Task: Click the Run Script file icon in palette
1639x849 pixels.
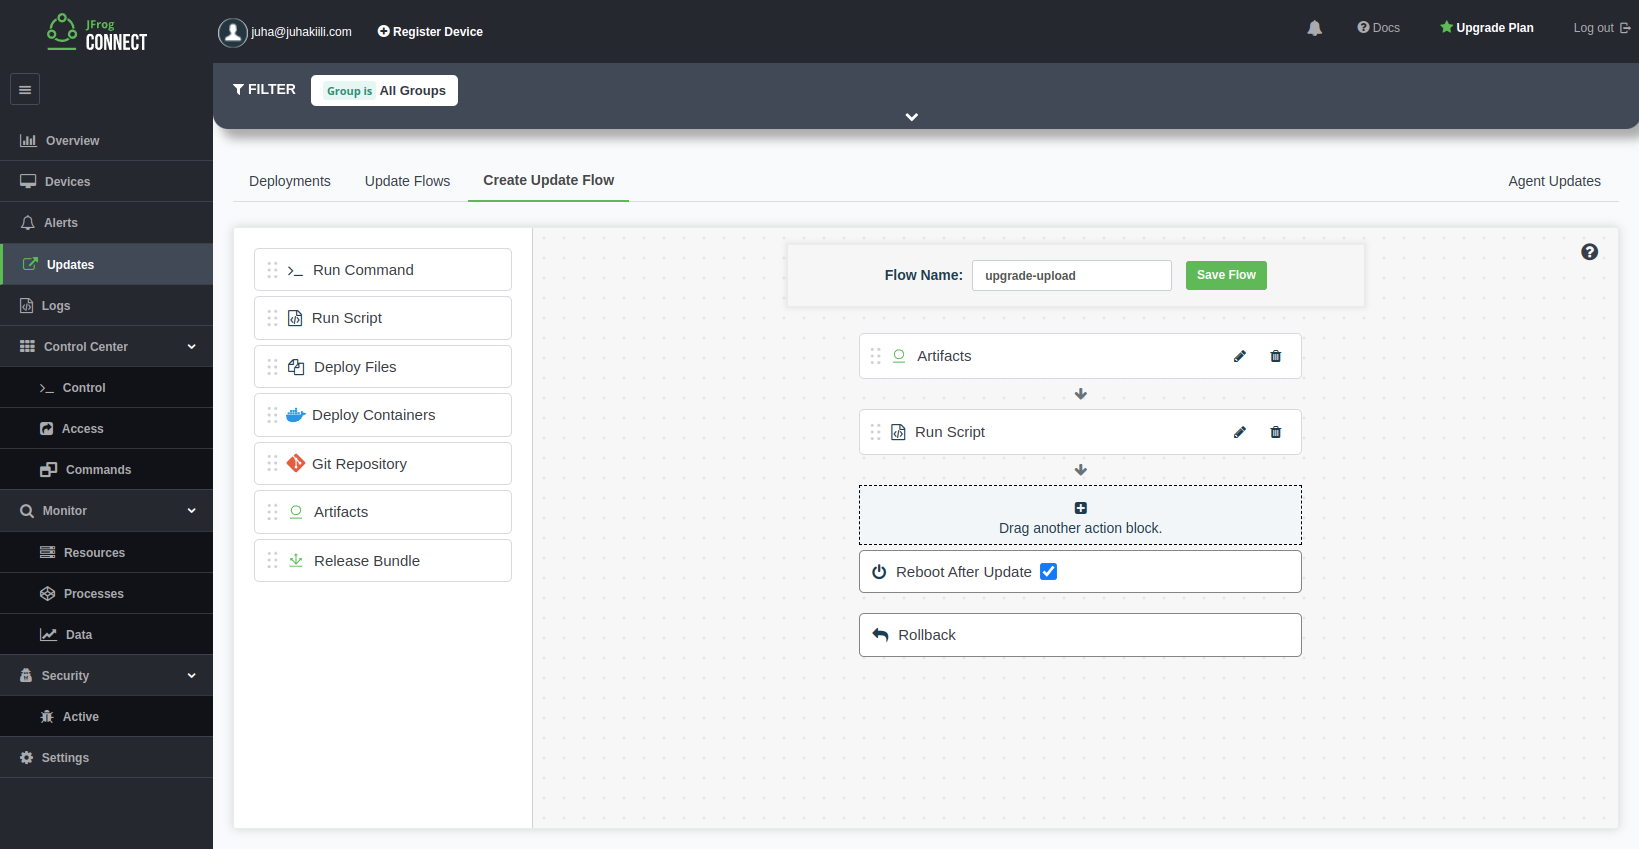Action: (x=295, y=318)
